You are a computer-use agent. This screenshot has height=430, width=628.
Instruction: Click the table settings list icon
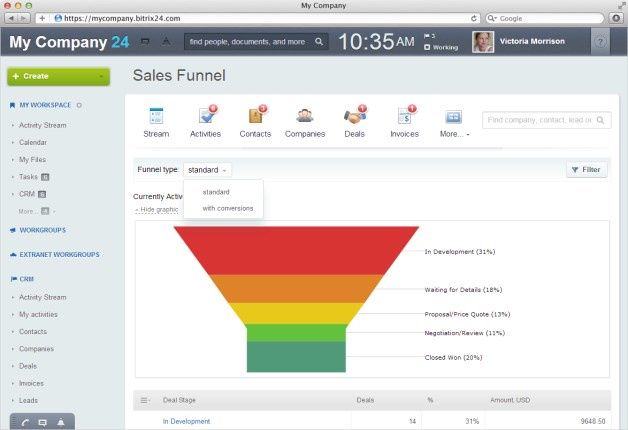tap(145, 400)
